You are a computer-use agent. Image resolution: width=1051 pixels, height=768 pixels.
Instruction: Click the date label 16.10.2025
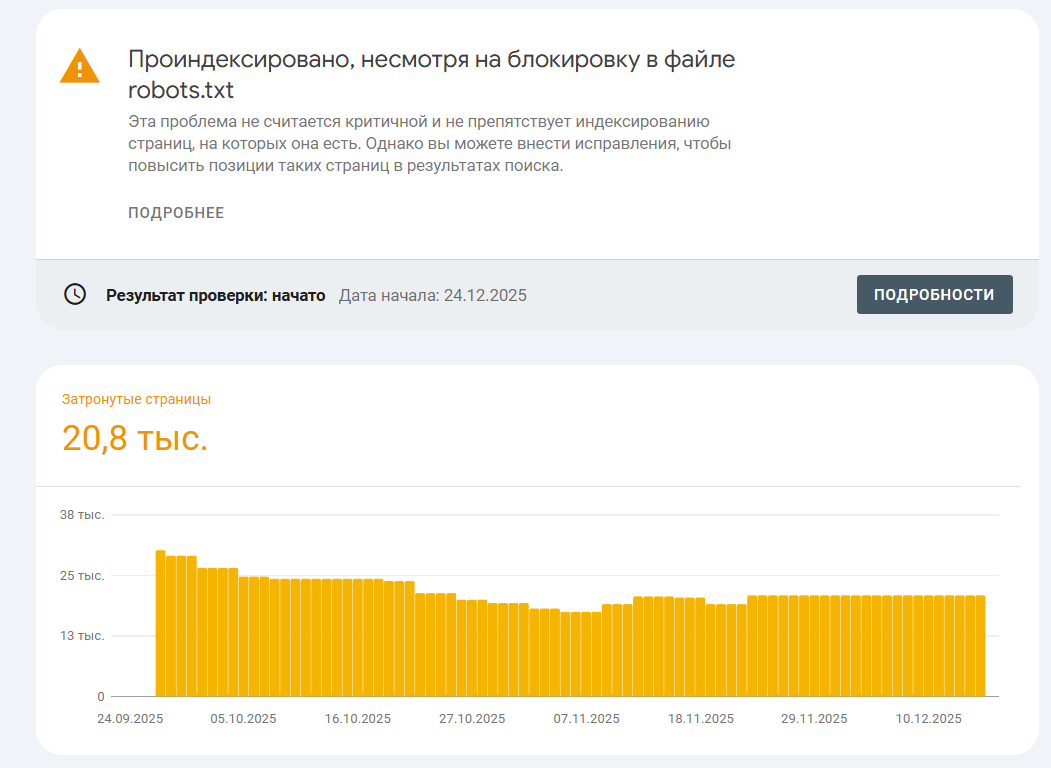[x=358, y=718]
